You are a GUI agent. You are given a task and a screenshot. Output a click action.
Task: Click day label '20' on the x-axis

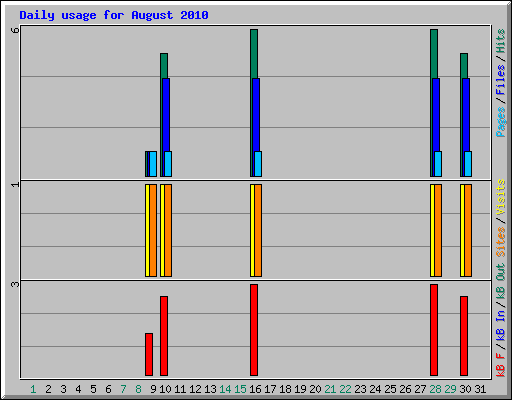[x=315, y=389]
